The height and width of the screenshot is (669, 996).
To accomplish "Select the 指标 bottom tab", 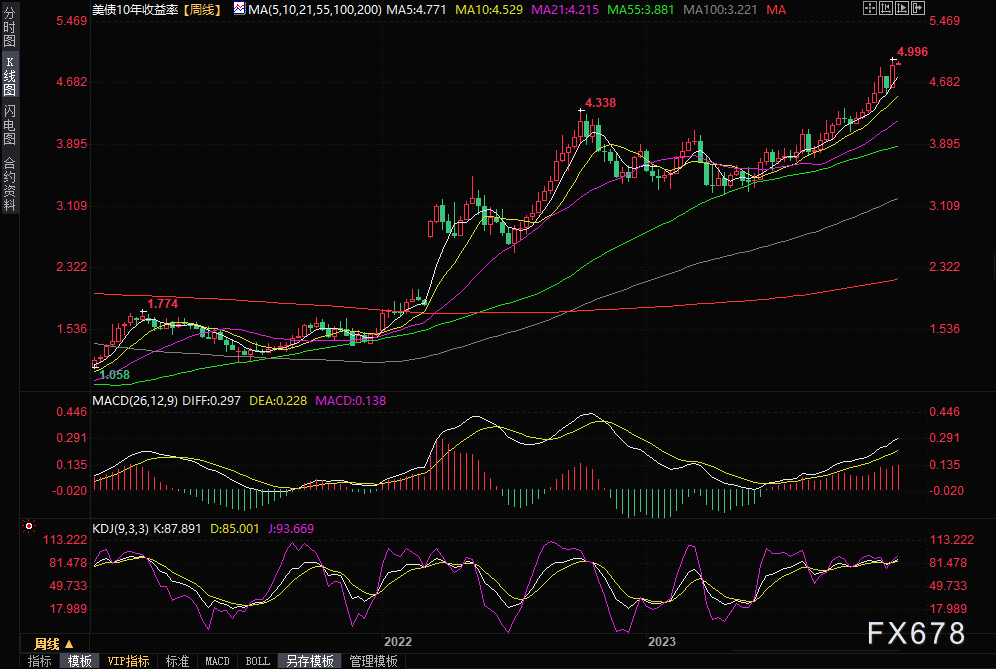I will [x=40, y=661].
